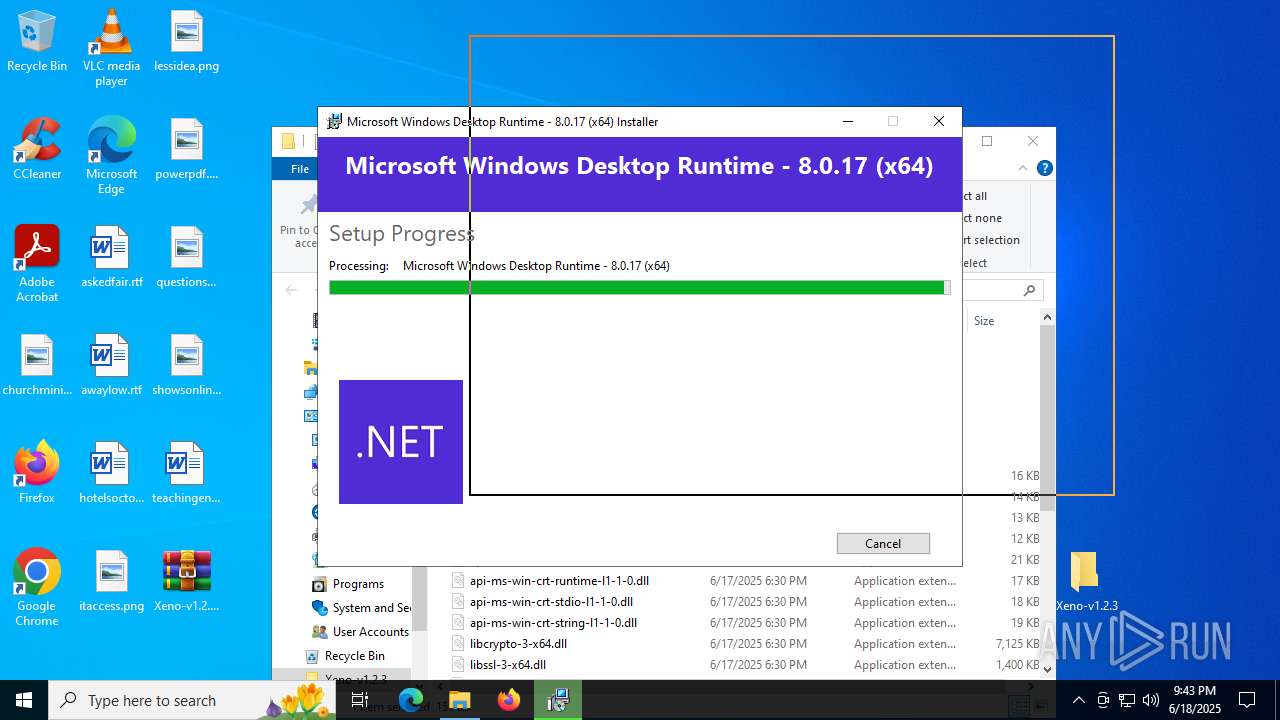Select libcrypto-3-x64.dll in file list
This screenshot has width=1280, height=720.
tap(518, 643)
